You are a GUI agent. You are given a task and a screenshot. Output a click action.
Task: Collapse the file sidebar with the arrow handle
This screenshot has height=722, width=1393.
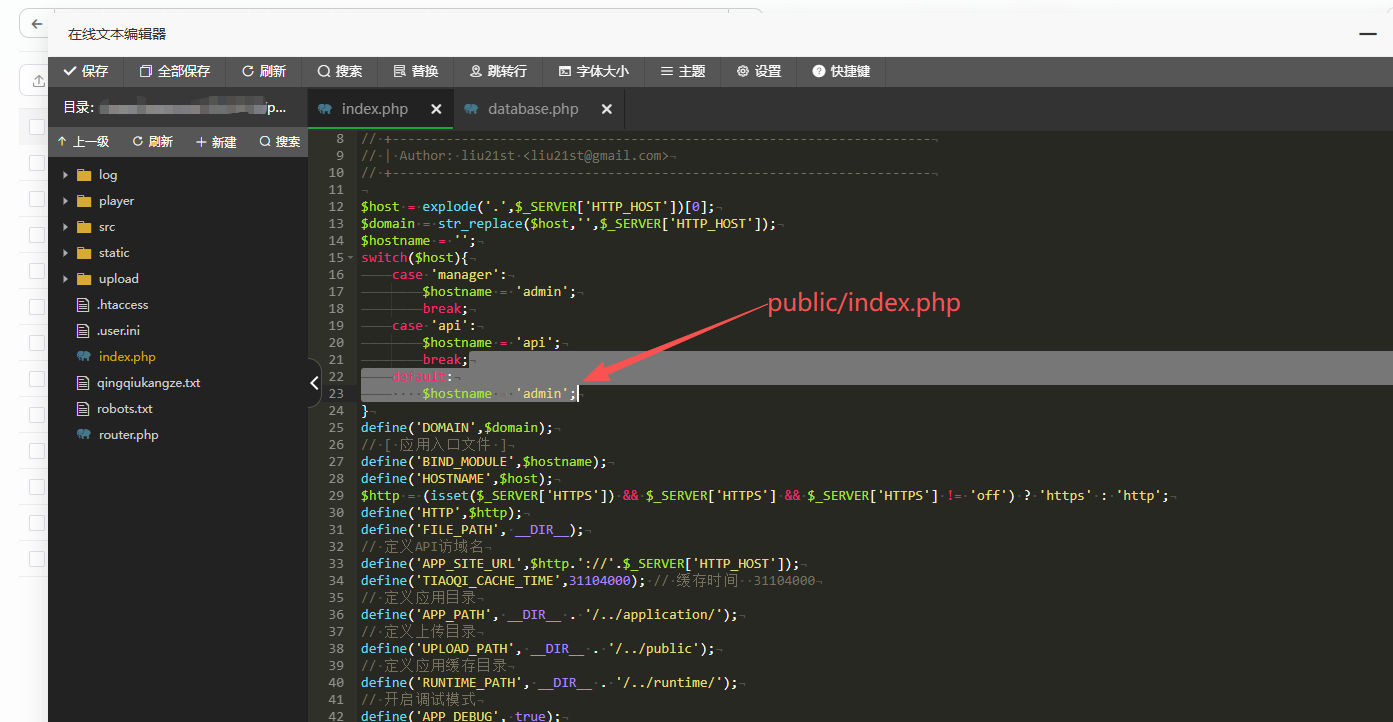314,382
